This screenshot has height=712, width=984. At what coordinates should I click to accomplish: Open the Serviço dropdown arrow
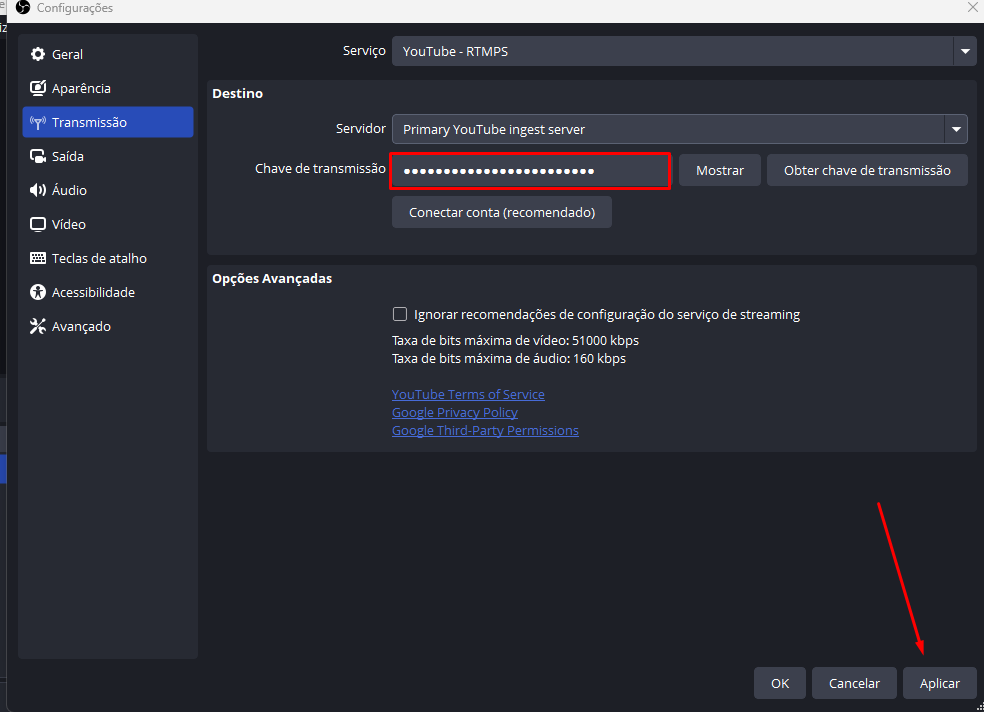pyautogui.click(x=965, y=51)
